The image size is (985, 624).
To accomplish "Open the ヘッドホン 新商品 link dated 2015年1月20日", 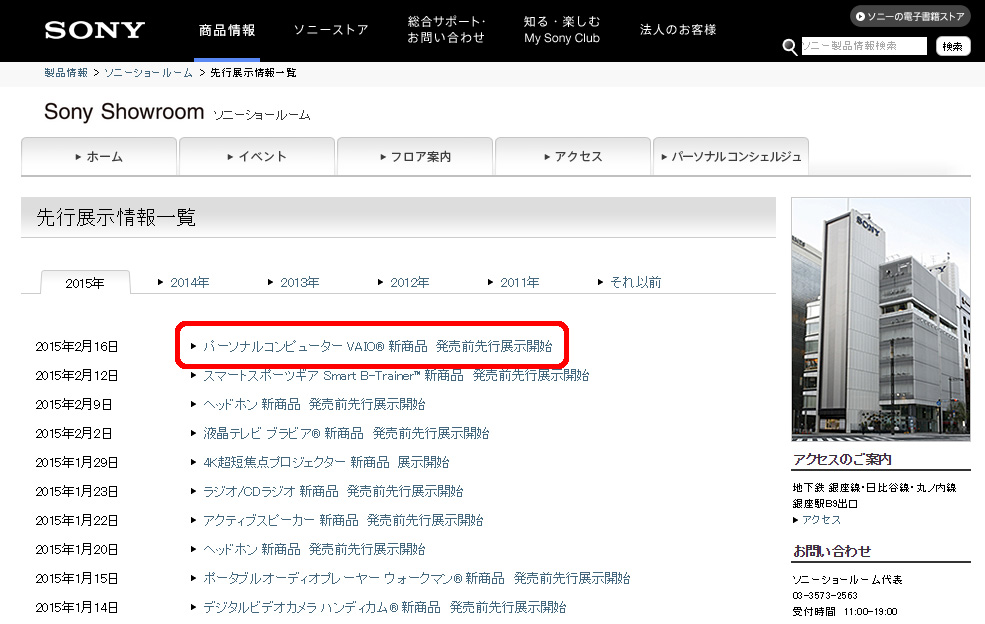I will click(x=314, y=549).
